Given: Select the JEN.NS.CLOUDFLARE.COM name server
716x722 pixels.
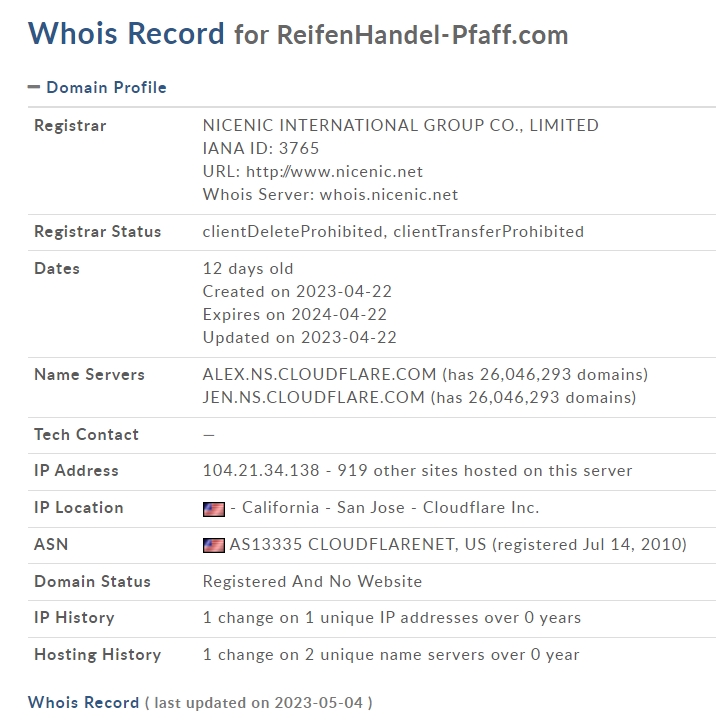Looking at the screenshot, I should (314, 397).
